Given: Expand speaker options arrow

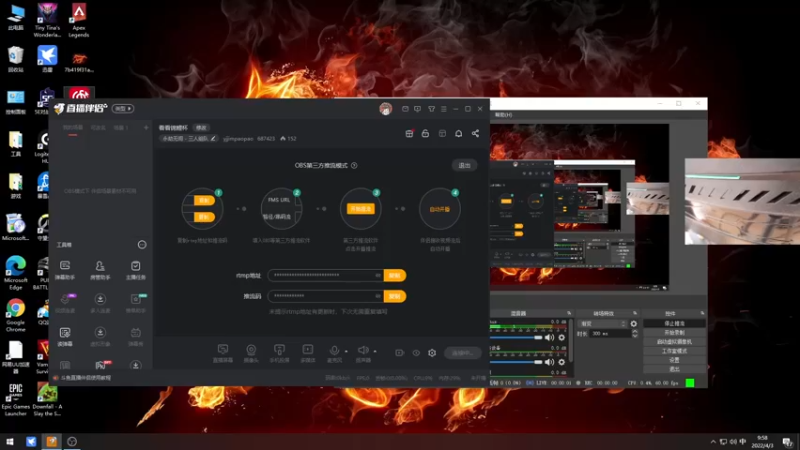Looking at the screenshot, I should tap(375, 351).
